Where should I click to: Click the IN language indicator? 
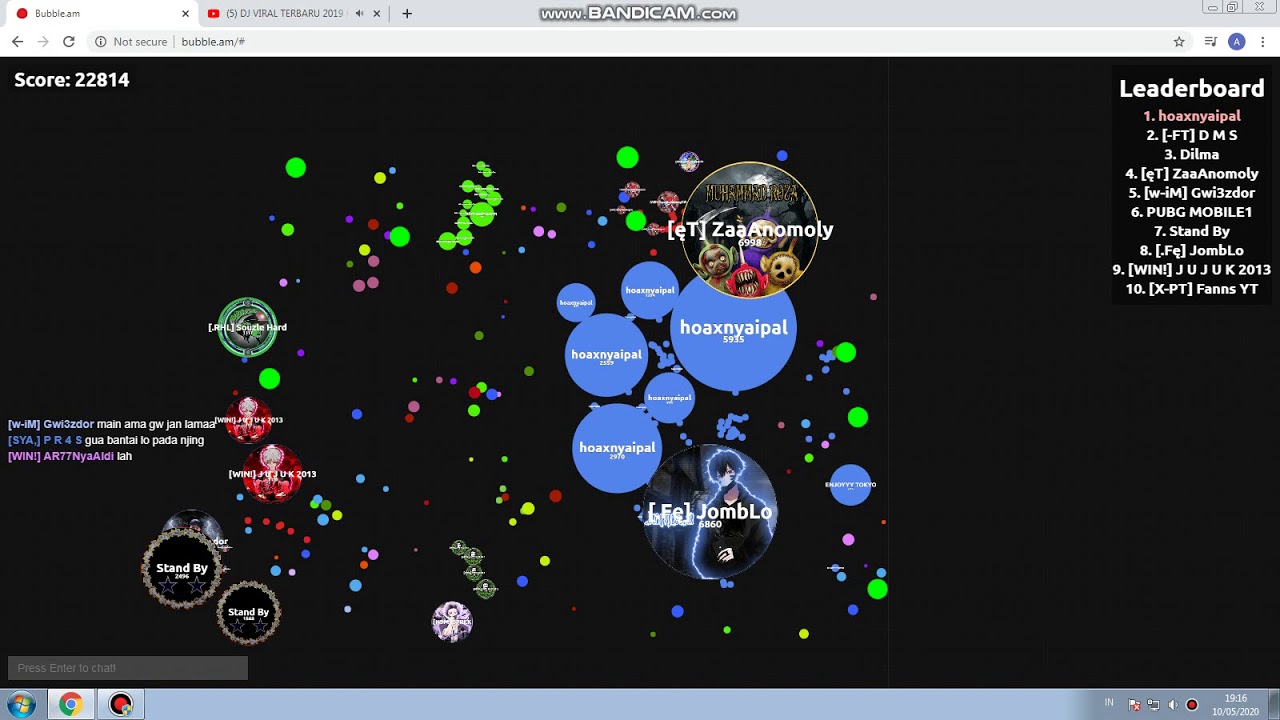(1109, 704)
